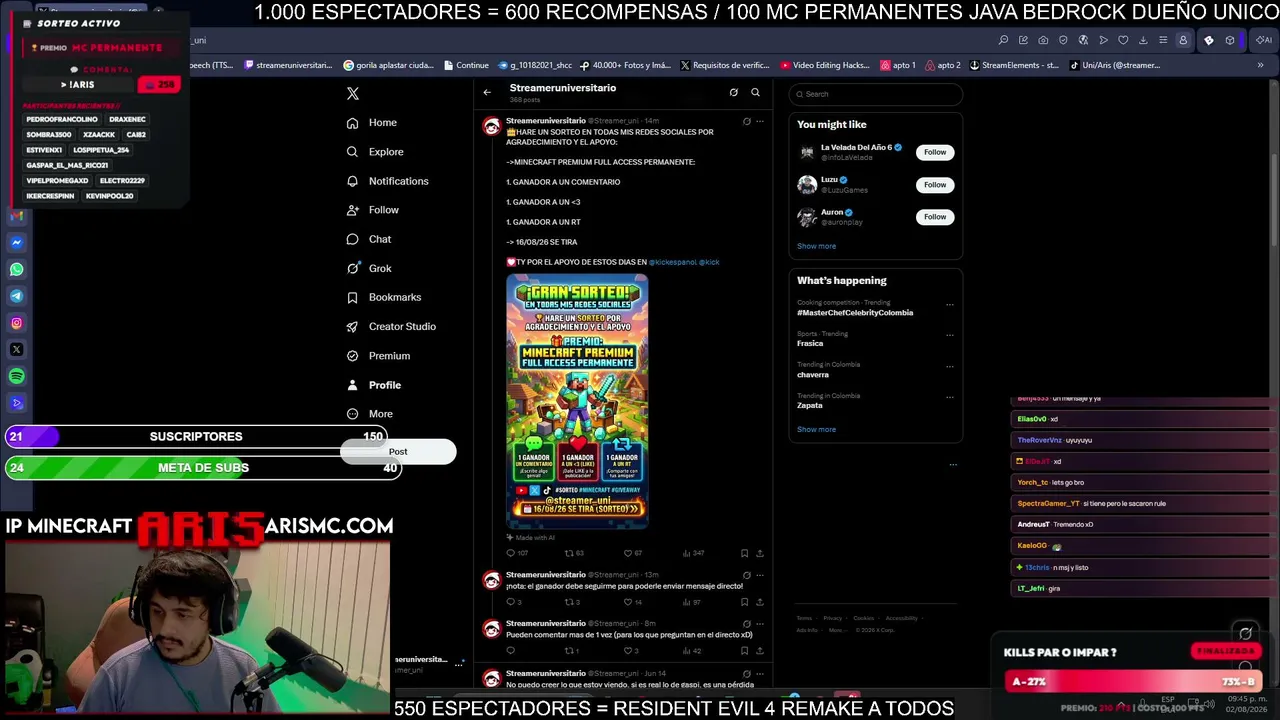Open the Zapata trending topic
Screen dimensions: 1280x720
(810, 406)
